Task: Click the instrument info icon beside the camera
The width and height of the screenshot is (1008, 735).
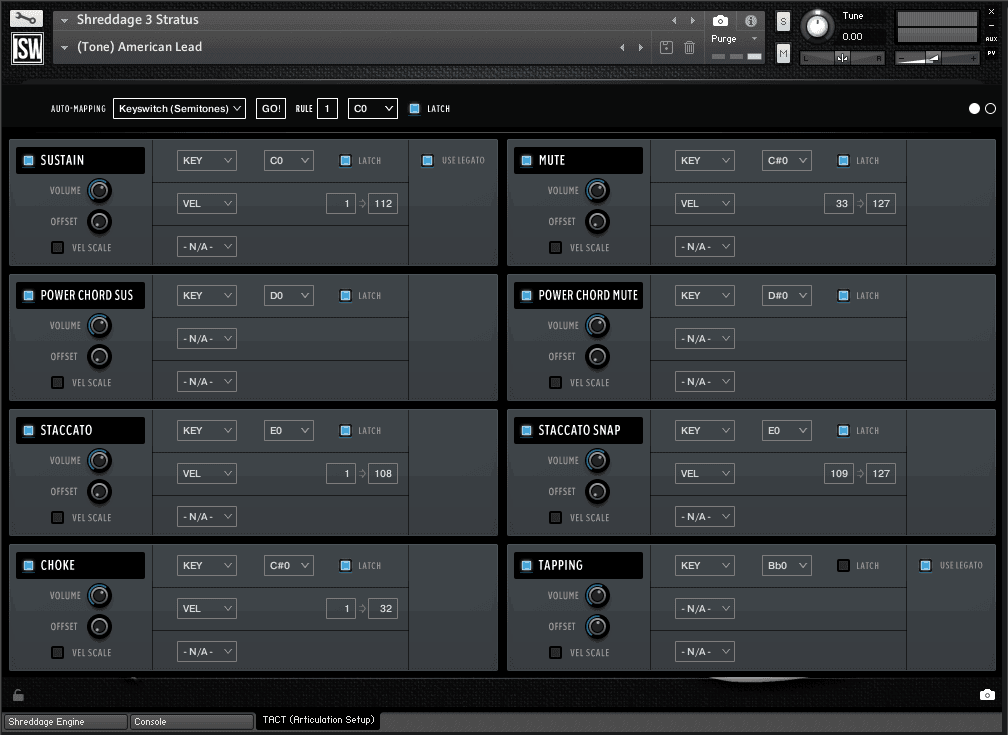Action: [x=751, y=20]
